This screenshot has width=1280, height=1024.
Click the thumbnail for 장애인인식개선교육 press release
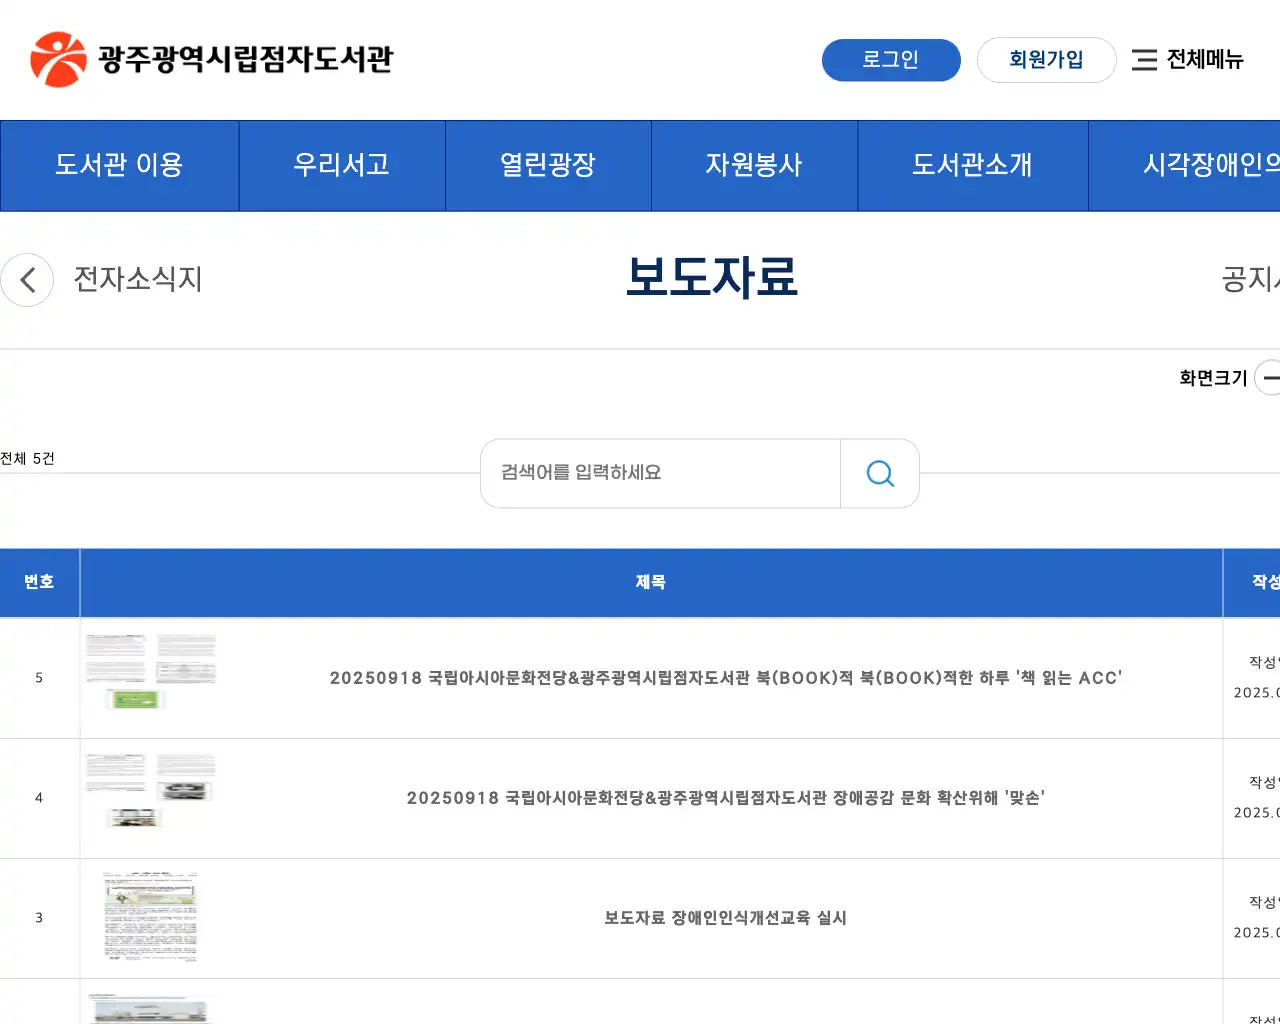[149, 916]
